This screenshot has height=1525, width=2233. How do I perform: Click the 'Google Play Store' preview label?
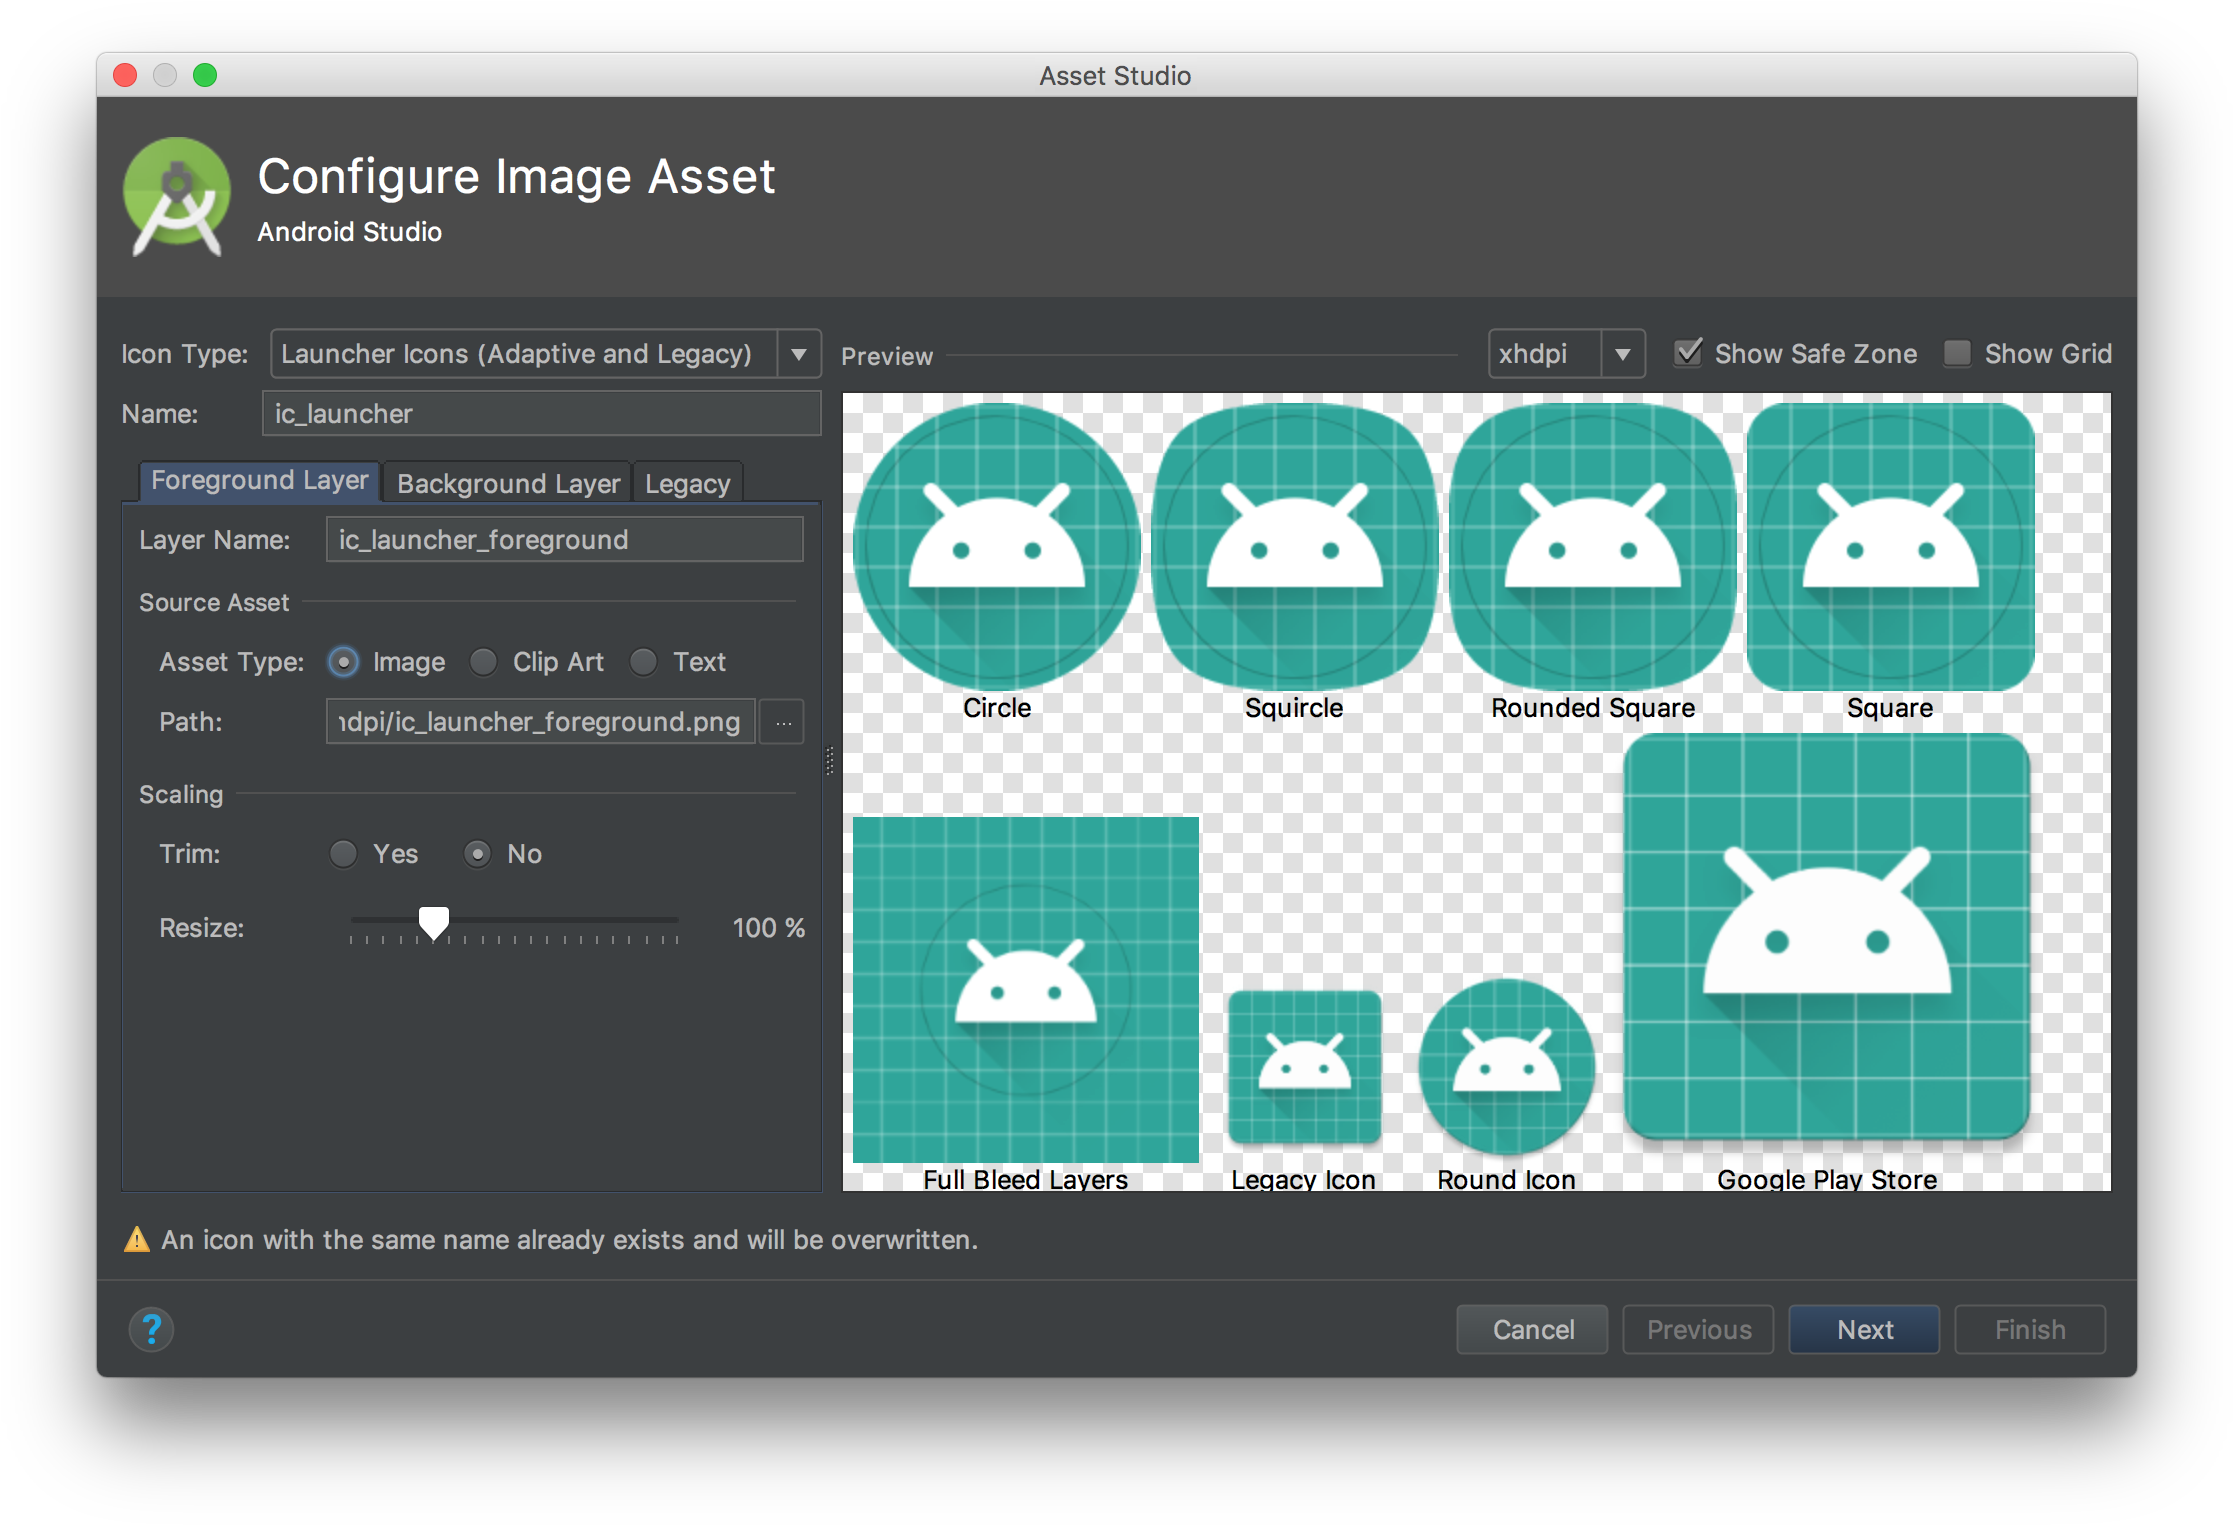coord(1827,1180)
